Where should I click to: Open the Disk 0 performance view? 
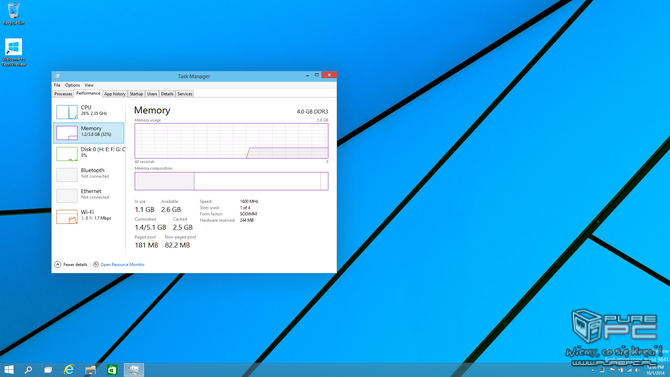(89, 154)
